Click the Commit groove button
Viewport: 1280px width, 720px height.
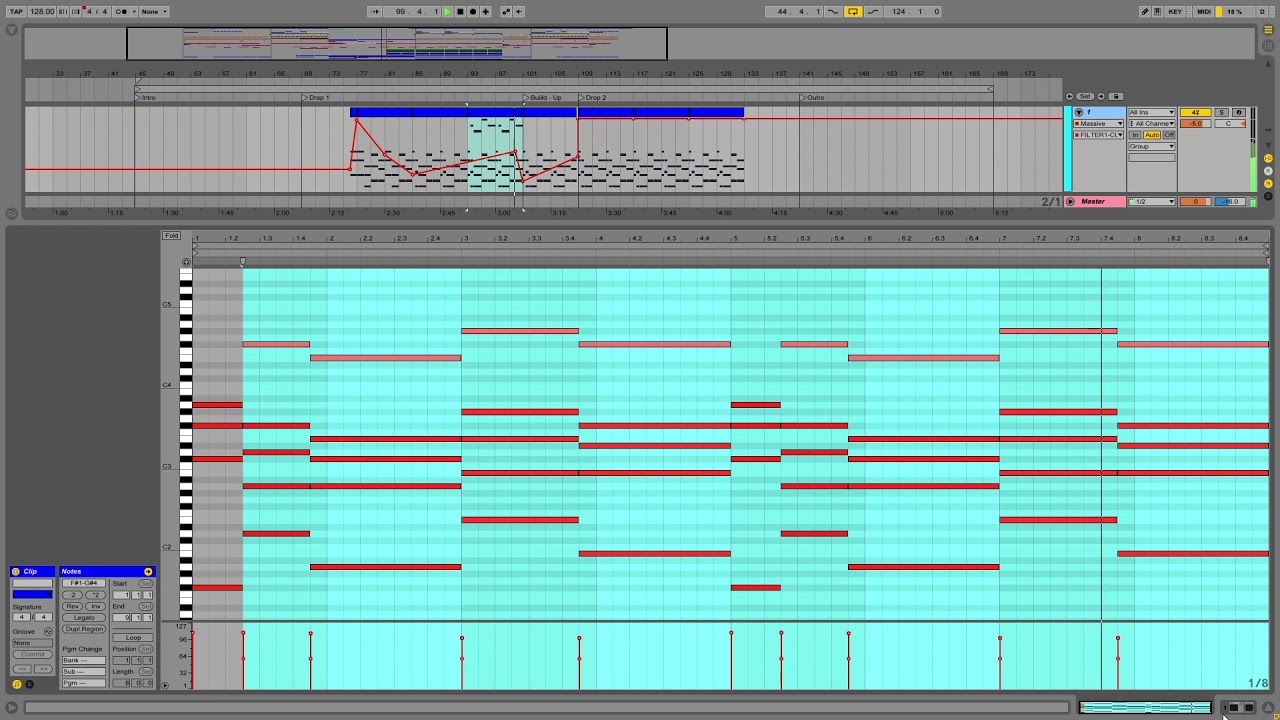32,654
